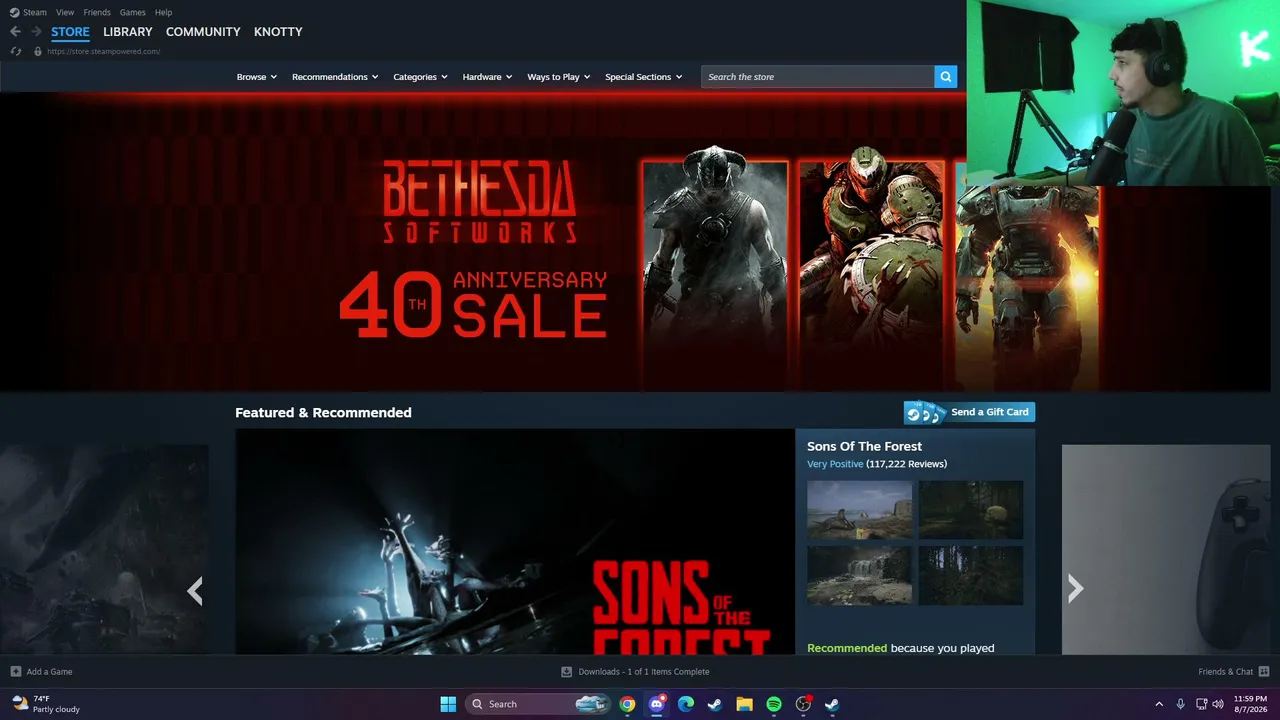Open the KNOTTY profile tab

click(278, 32)
